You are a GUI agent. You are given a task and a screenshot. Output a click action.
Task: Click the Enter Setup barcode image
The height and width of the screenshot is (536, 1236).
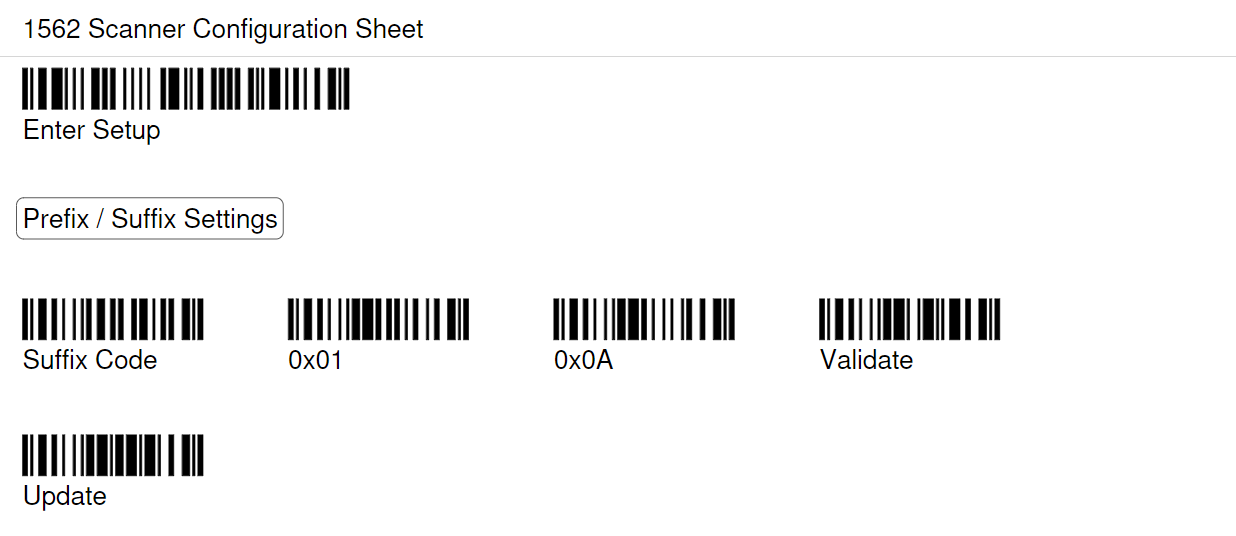(186, 89)
